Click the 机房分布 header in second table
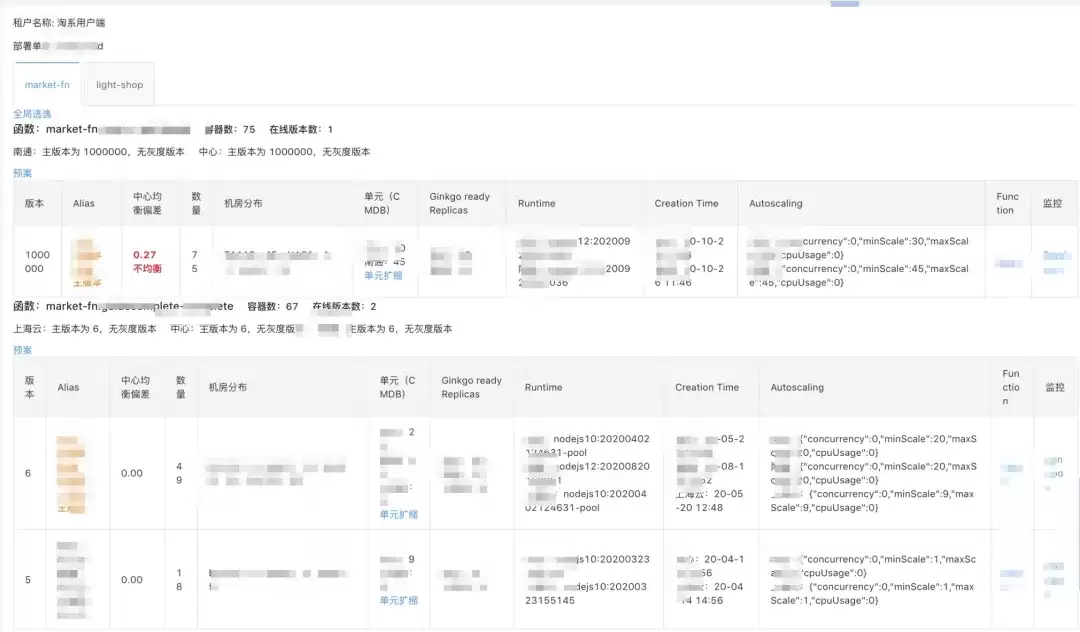Viewport: 1080px width, 632px height. (x=228, y=387)
